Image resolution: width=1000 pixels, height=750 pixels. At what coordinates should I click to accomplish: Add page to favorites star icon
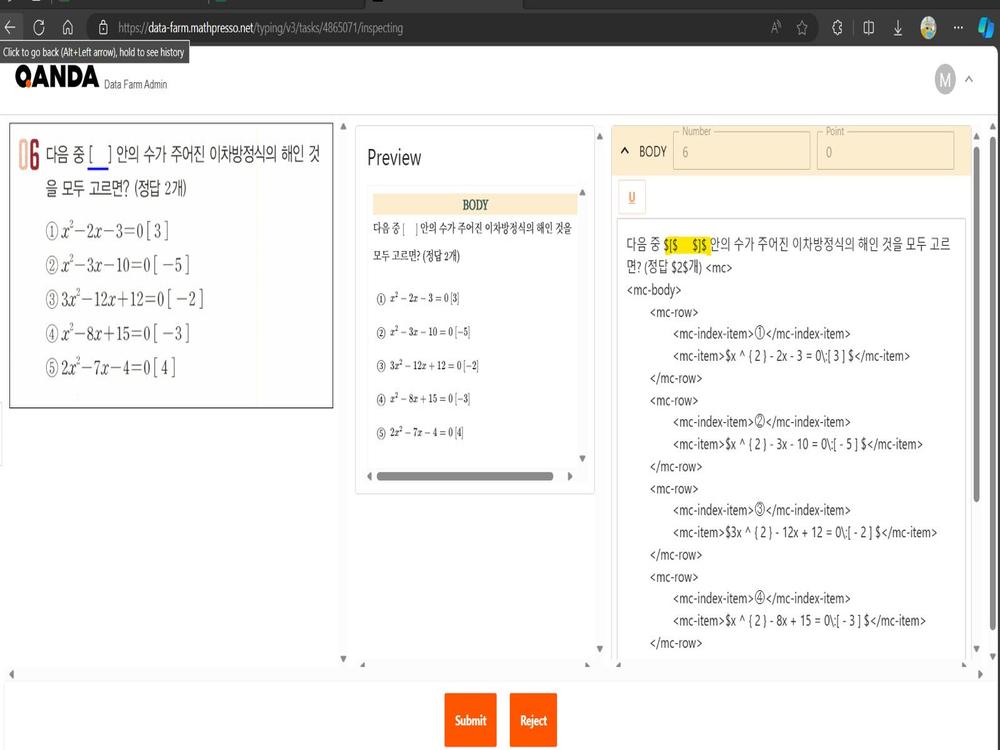pyautogui.click(x=802, y=27)
